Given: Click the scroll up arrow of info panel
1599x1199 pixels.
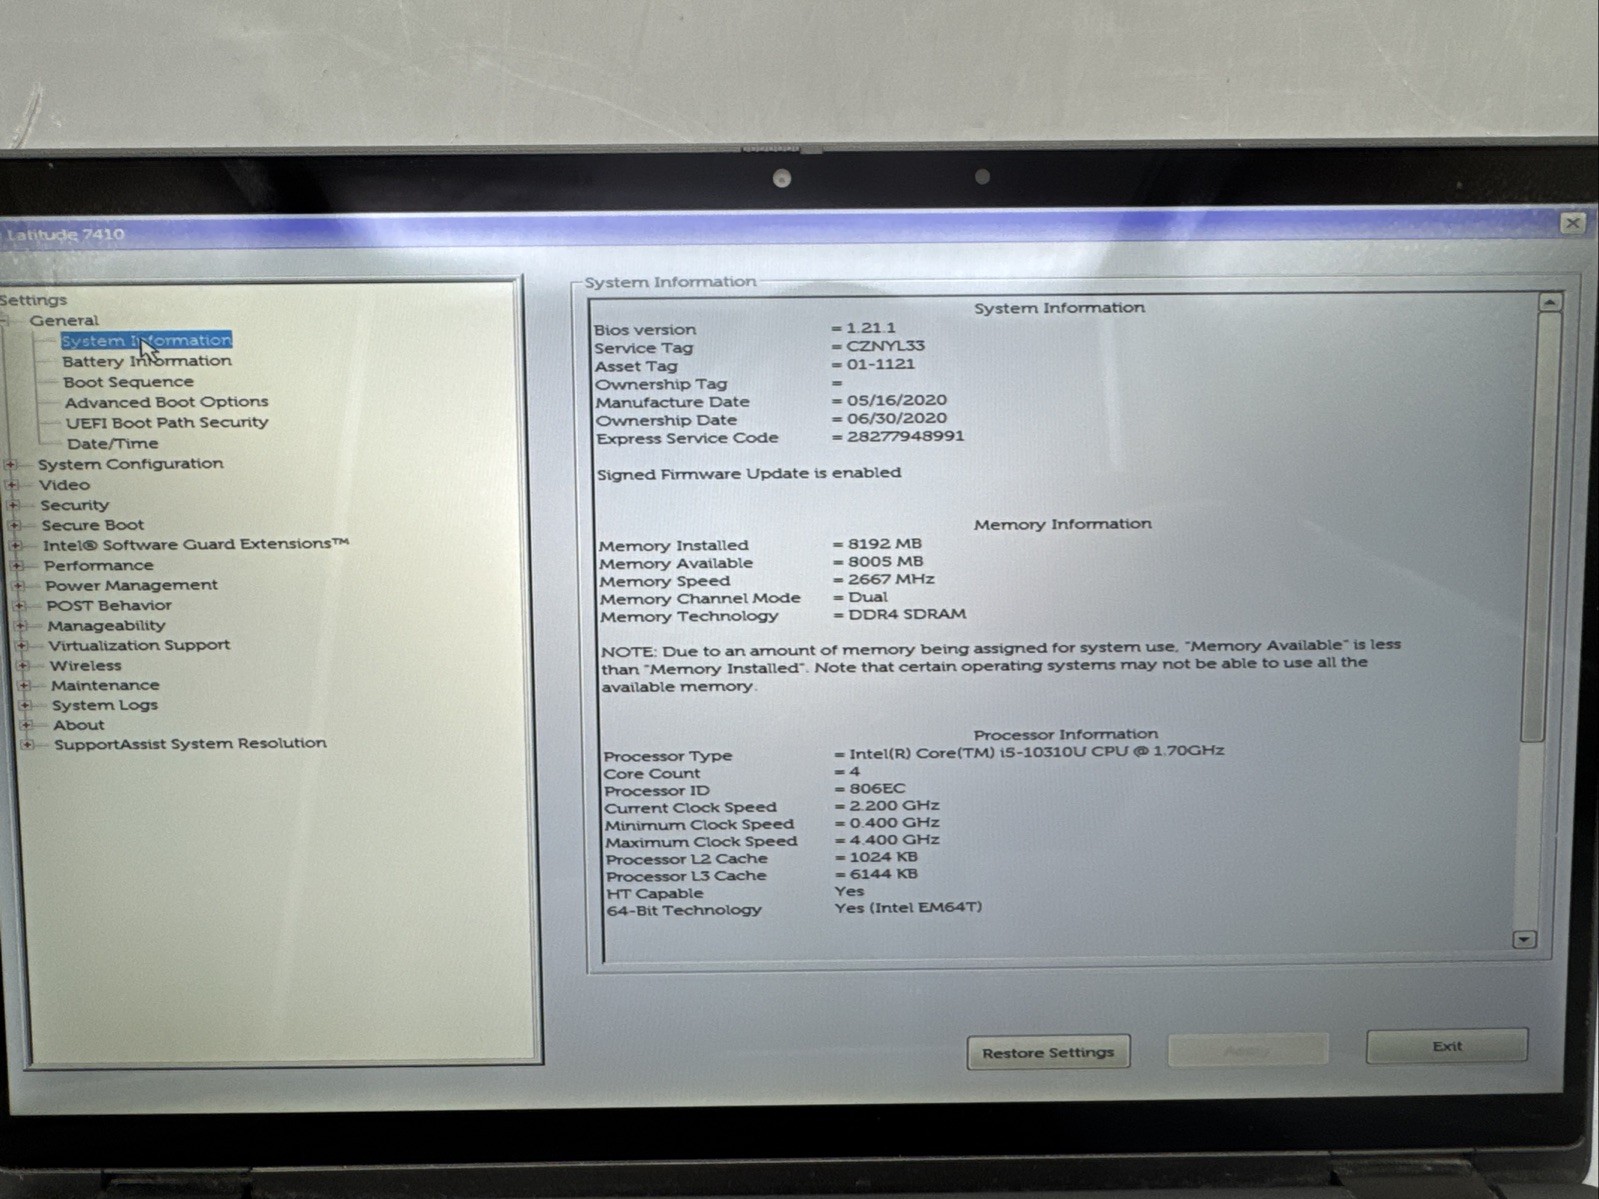Looking at the screenshot, I should (1549, 302).
